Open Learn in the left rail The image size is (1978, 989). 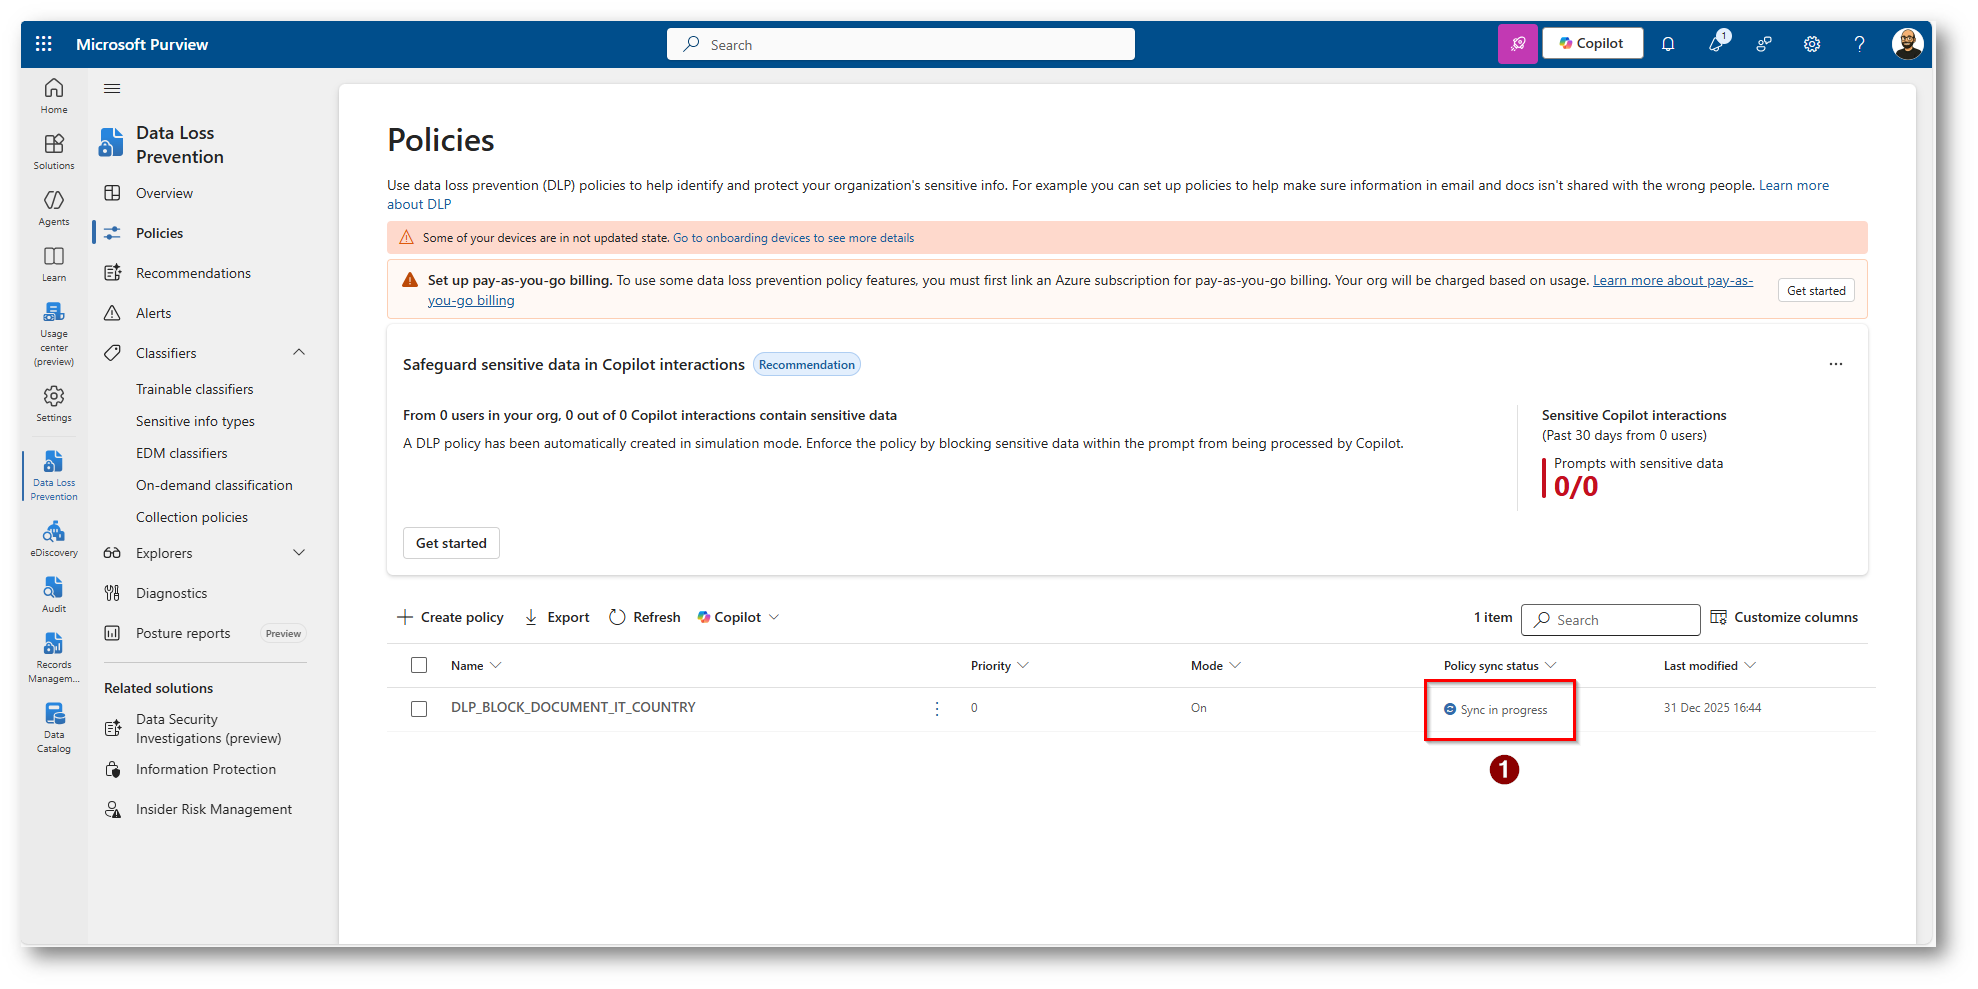pos(54,264)
